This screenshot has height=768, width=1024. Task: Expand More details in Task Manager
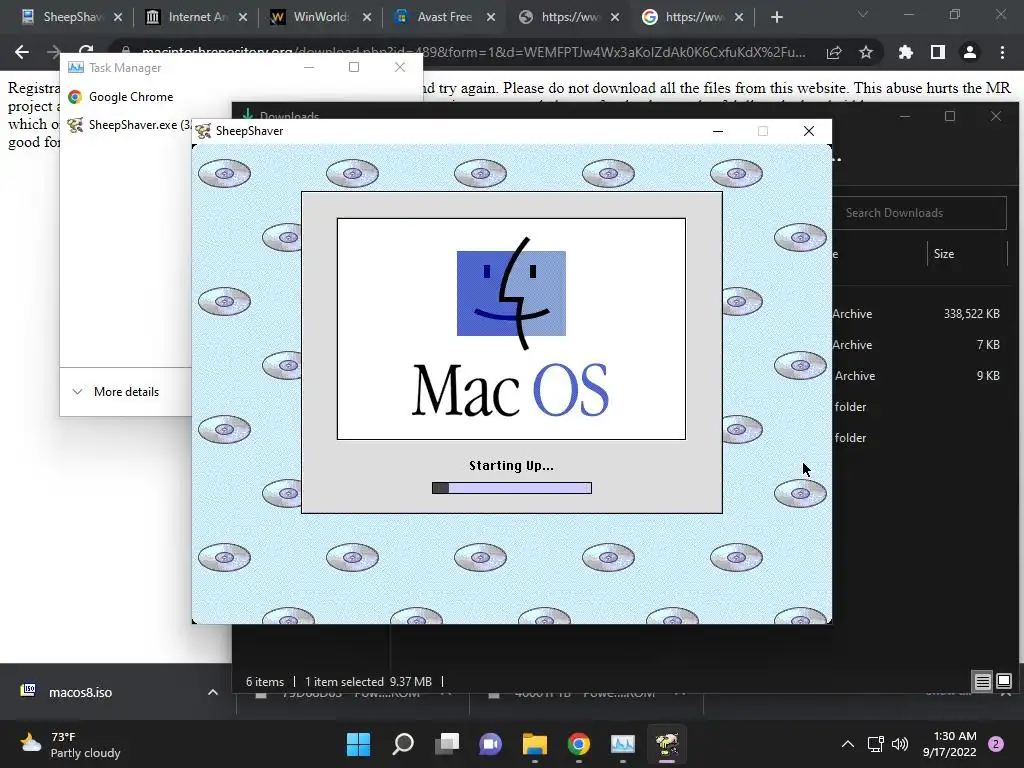tap(116, 392)
